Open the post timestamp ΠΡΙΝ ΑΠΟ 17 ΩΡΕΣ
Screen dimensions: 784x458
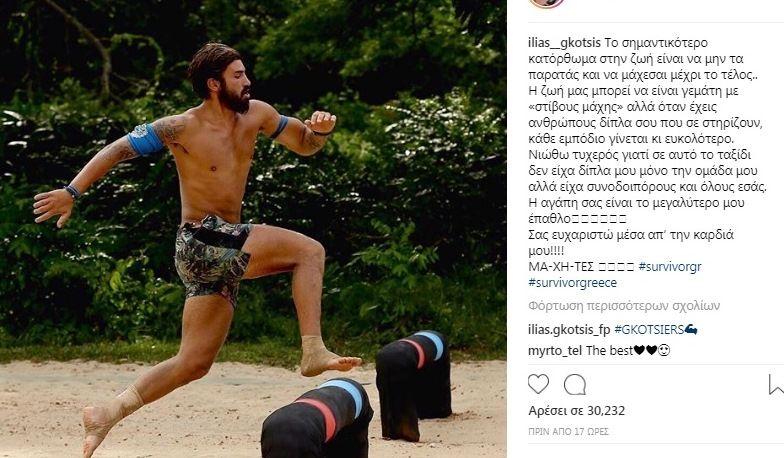point(568,431)
